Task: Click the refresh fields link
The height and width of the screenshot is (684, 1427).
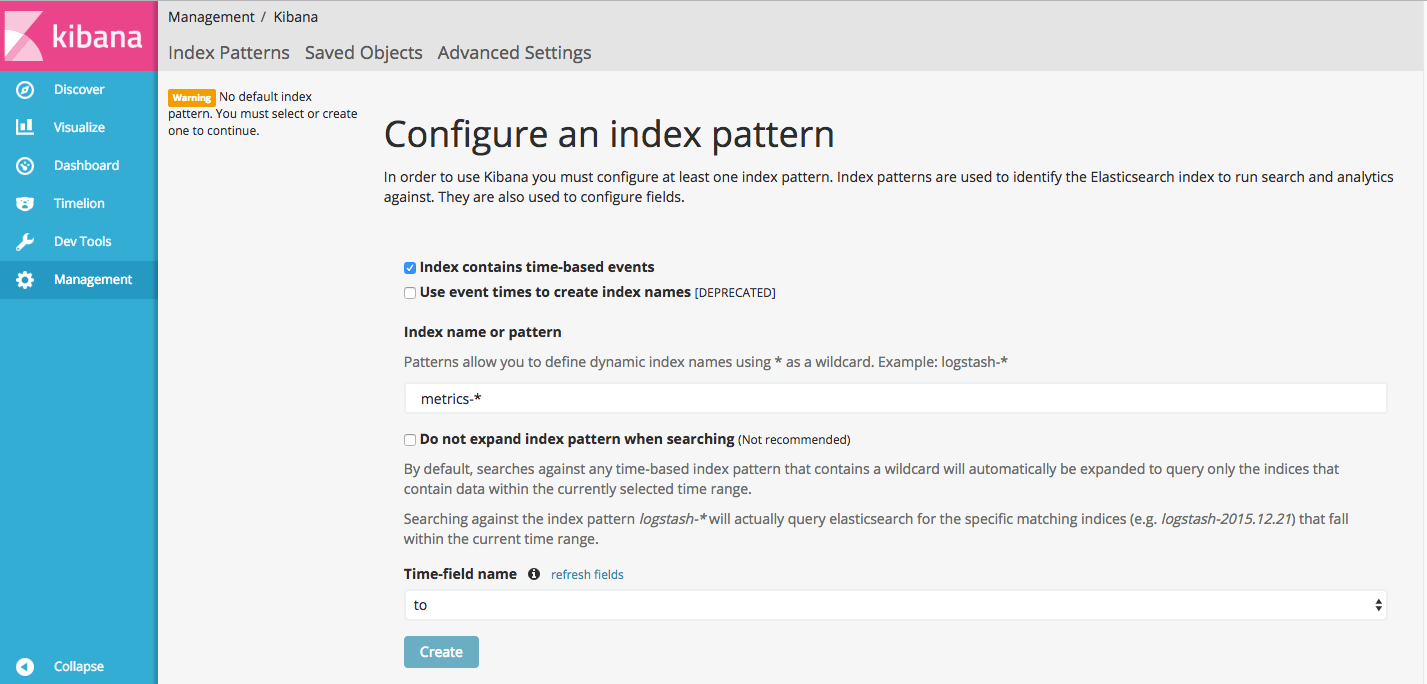Action: point(587,574)
